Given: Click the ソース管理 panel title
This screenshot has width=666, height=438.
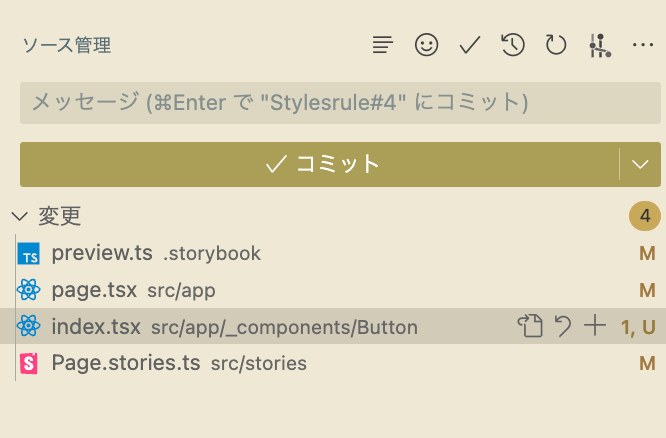Looking at the screenshot, I should (x=67, y=45).
